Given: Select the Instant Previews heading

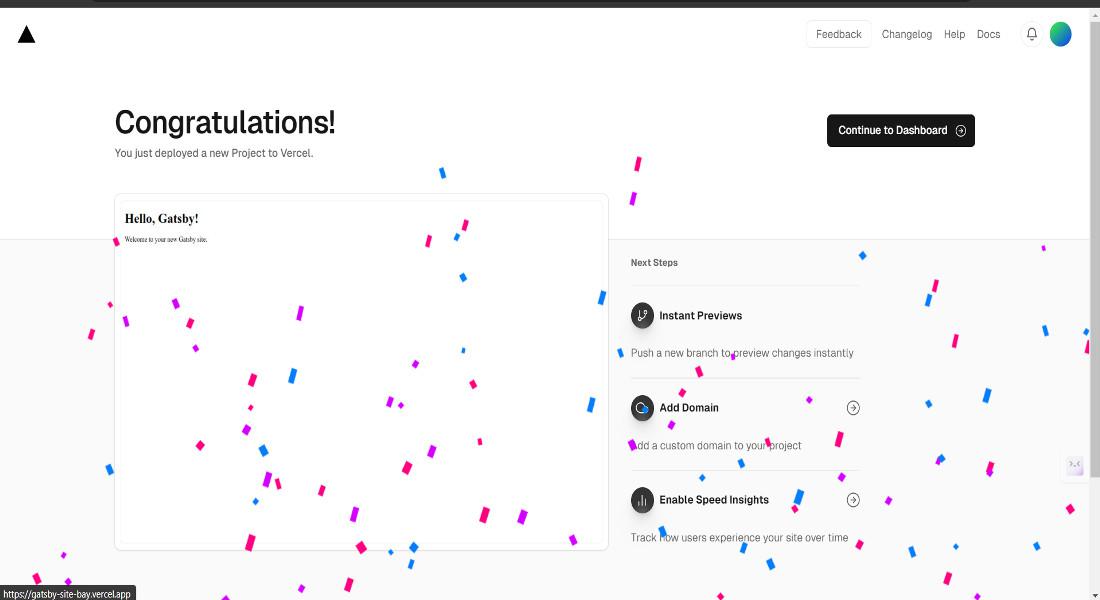Looking at the screenshot, I should pyautogui.click(x=700, y=316).
